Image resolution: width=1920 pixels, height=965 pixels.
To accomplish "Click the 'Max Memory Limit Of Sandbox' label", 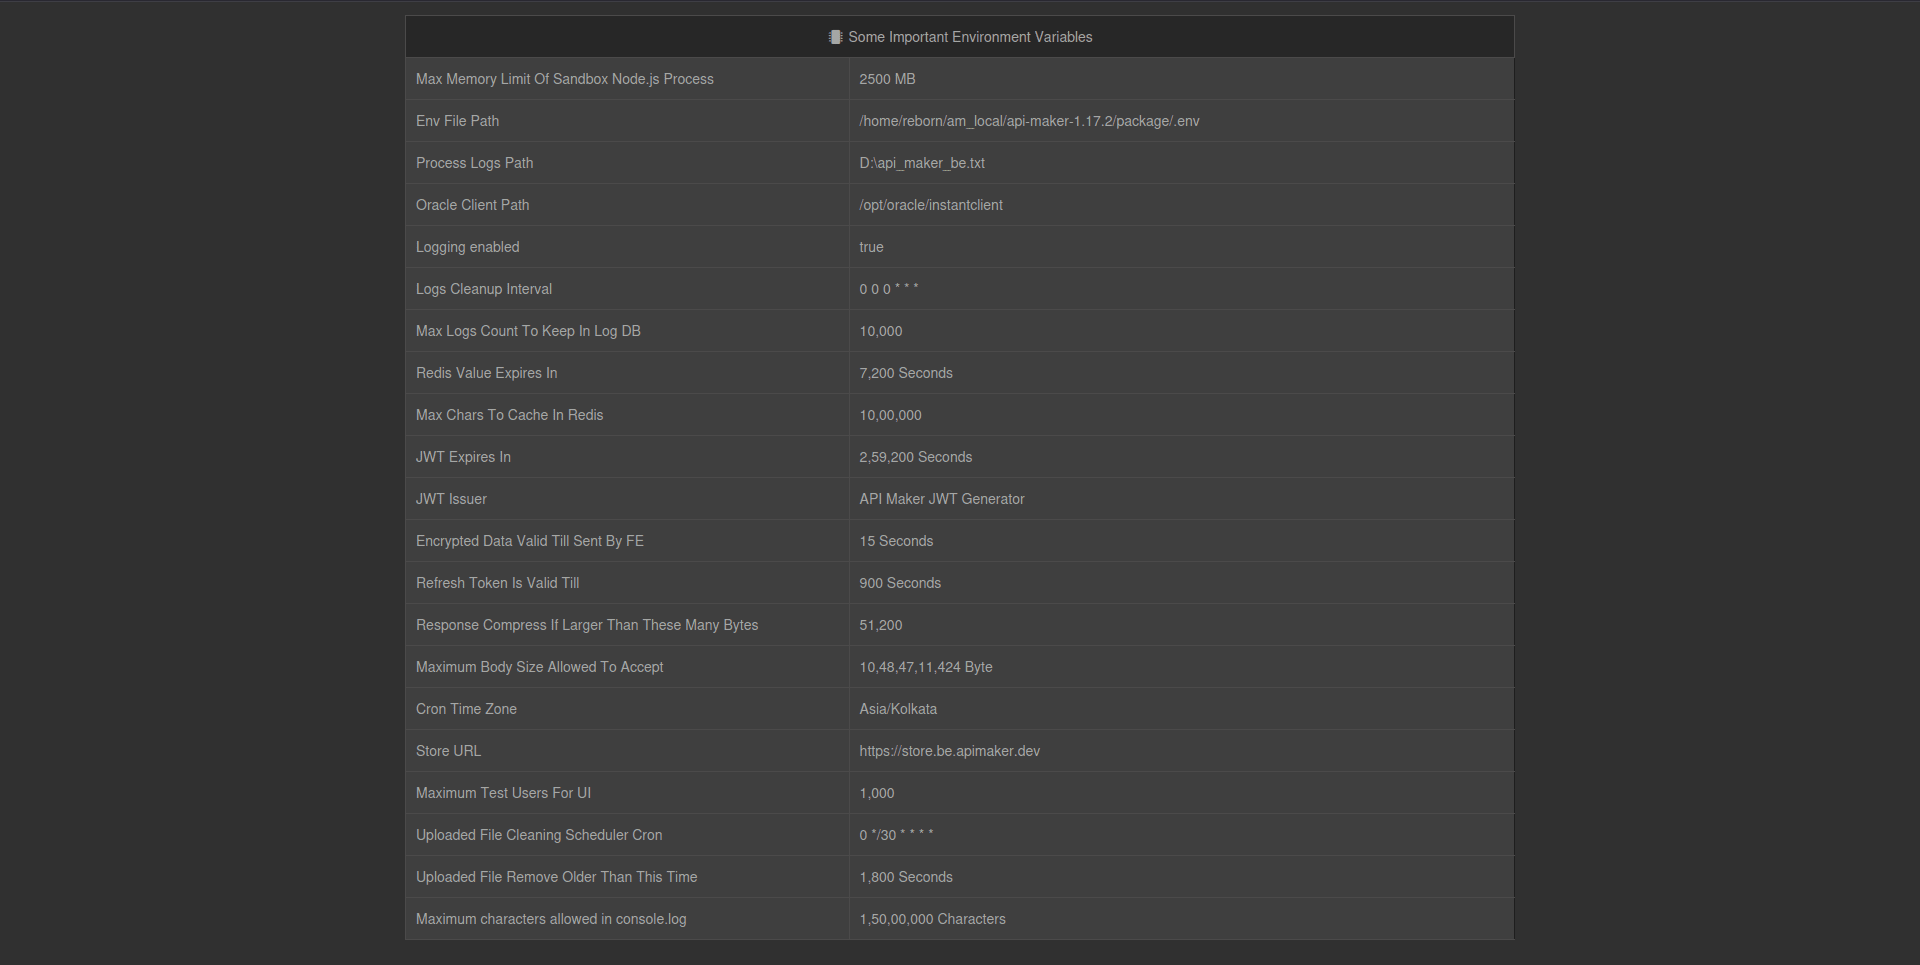I will click(x=564, y=79).
